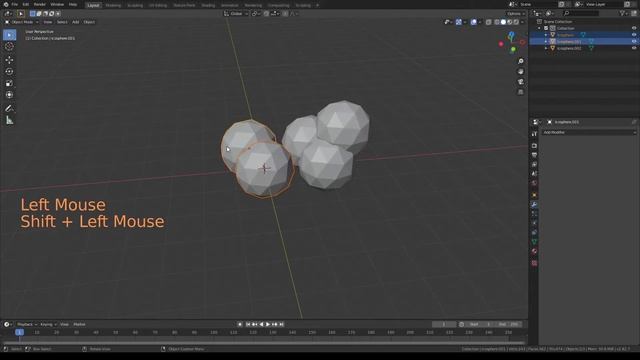The image size is (640, 360).
Task: Activate the Cursor tool in toolbar
Action: tap(9, 47)
